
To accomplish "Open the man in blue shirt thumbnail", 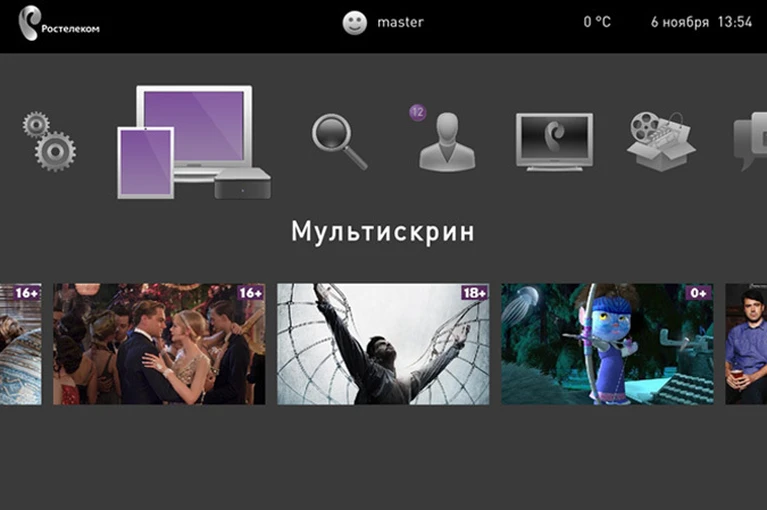I will coord(746,344).
